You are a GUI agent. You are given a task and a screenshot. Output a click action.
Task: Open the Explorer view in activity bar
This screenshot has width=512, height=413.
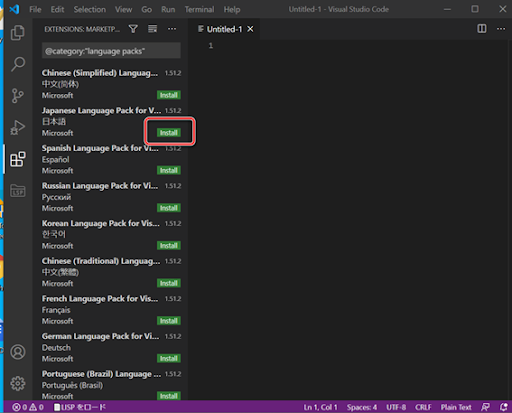pyautogui.click(x=18, y=33)
